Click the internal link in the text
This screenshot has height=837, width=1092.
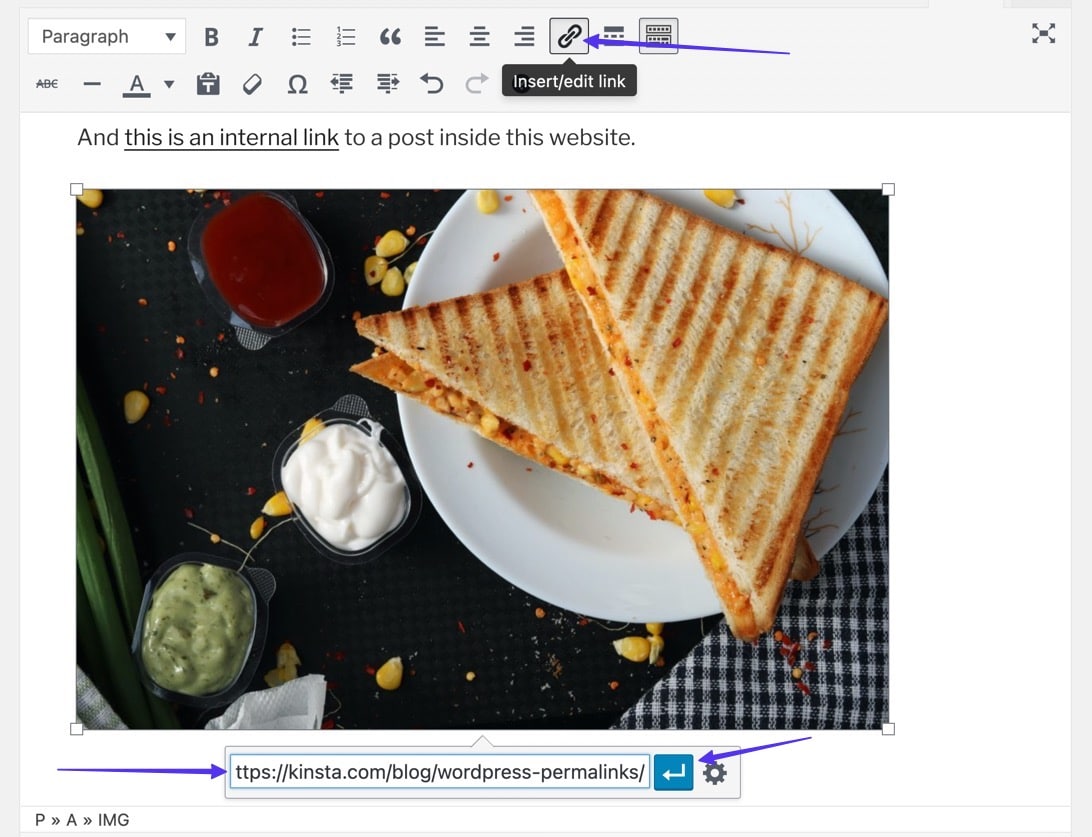pyautogui.click(x=229, y=137)
